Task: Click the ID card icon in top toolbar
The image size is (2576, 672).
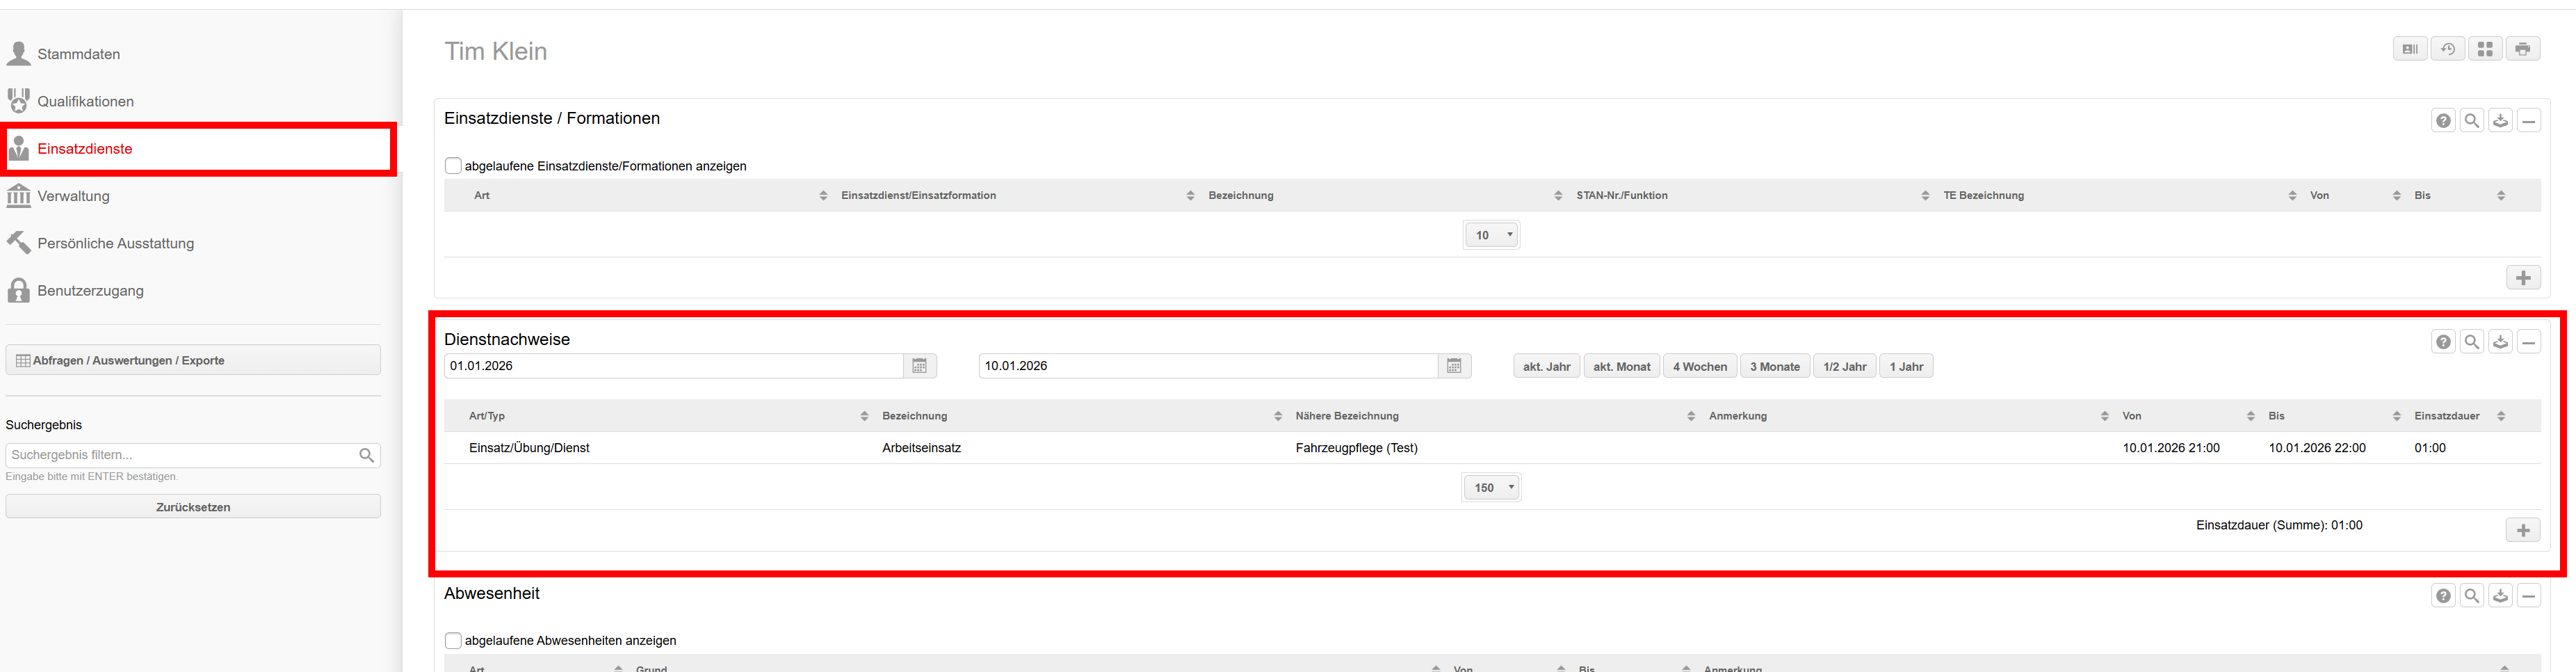Action: coord(2409,49)
